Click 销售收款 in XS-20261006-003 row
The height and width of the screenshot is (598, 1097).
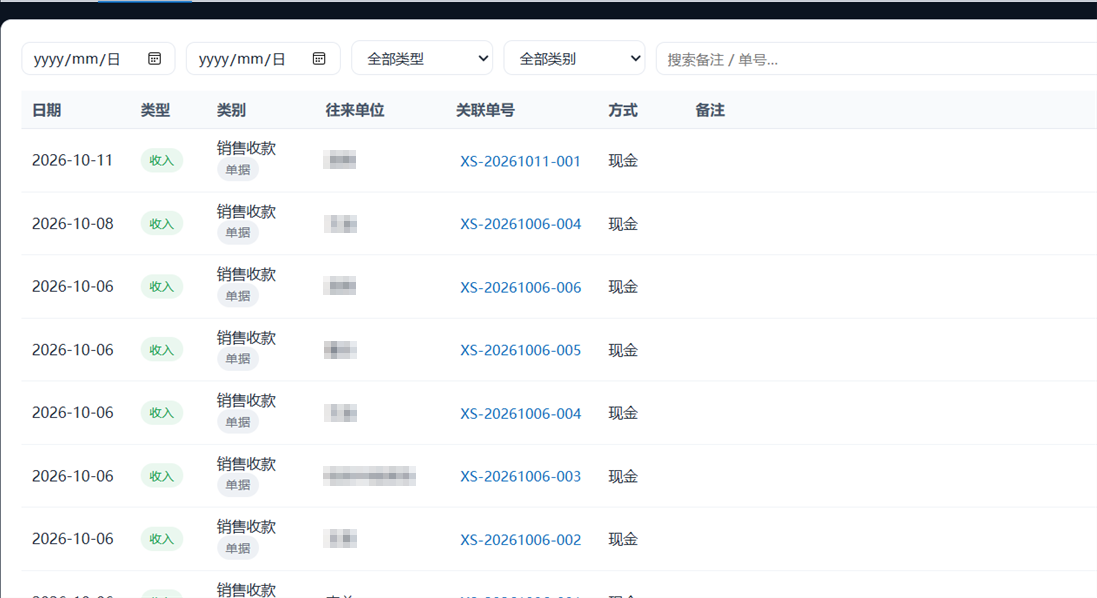(x=246, y=464)
